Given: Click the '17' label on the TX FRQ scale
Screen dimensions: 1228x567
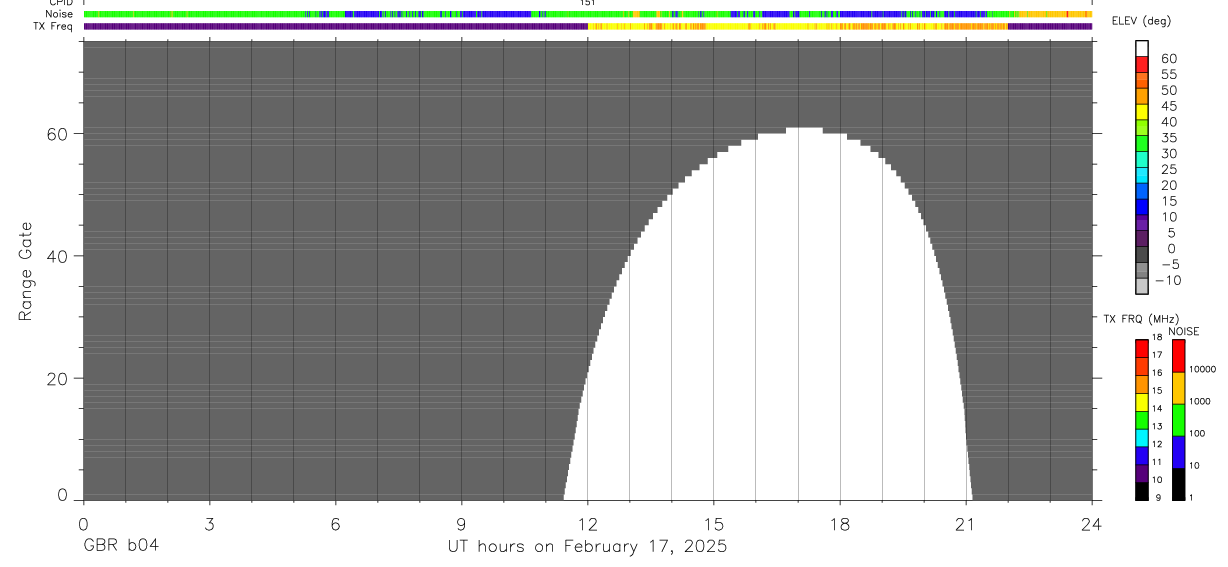Looking at the screenshot, I should (1157, 355).
